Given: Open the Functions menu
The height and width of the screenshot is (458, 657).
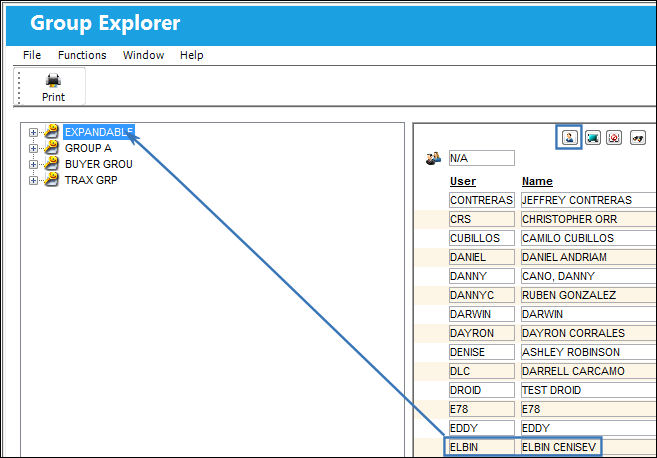Looking at the screenshot, I should (82, 55).
